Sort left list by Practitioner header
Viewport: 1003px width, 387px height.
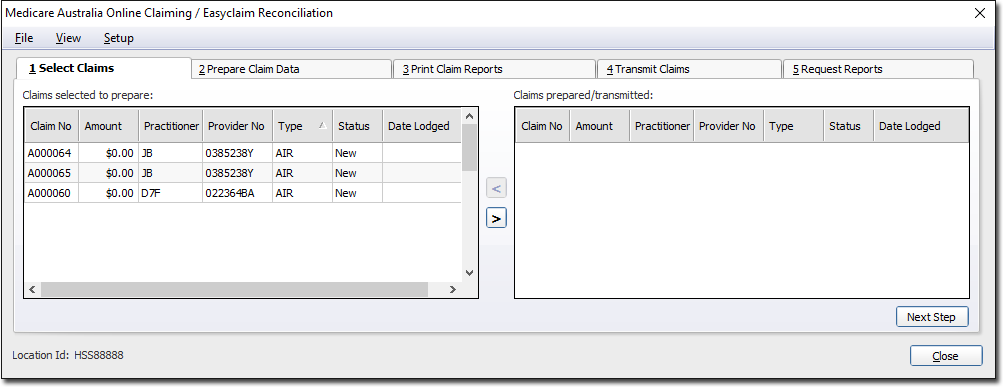171,126
